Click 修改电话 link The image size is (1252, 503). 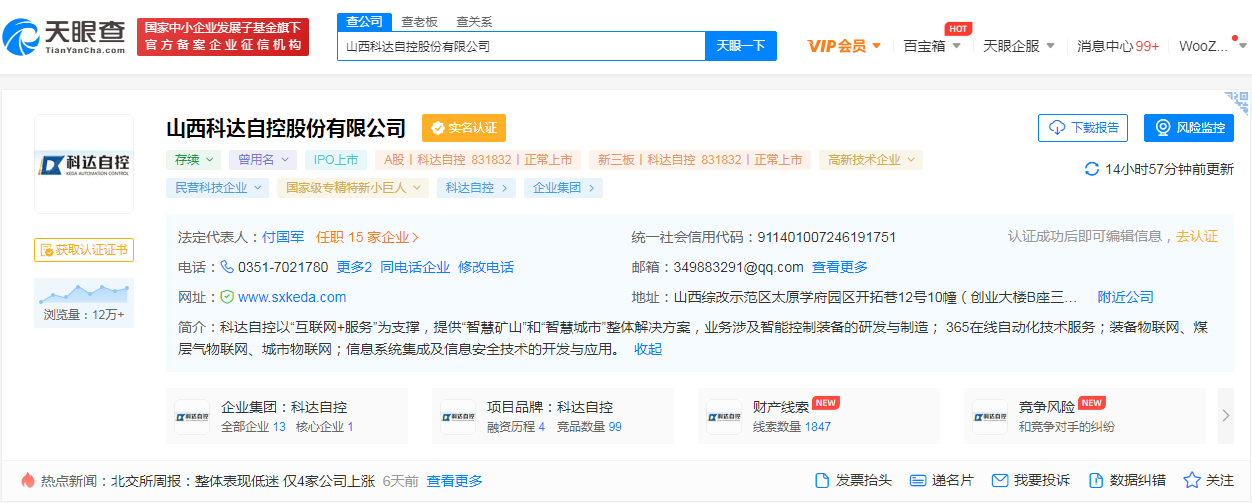pyautogui.click(x=486, y=267)
